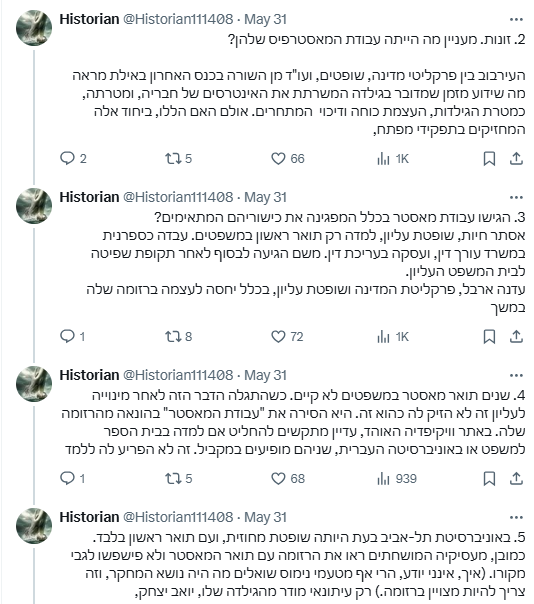Open @Historian111408 handle on tweet 3
Image resolution: width=534 pixels, height=604 pixels.
pyautogui.click(x=178, y=197)
